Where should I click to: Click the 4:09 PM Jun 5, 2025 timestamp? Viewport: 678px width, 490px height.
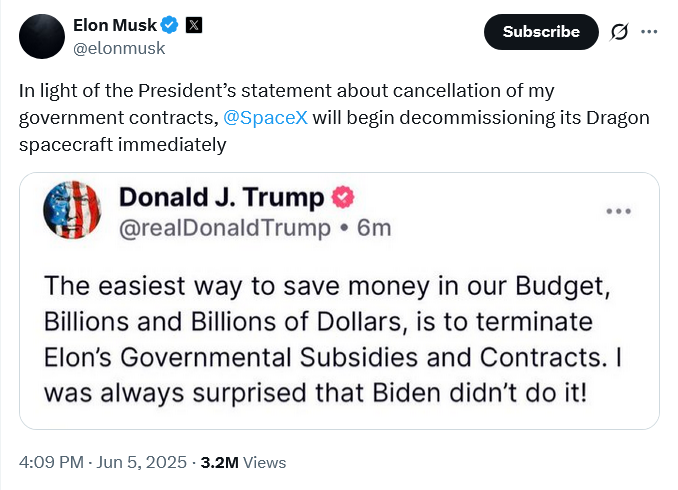coord(103,462)
